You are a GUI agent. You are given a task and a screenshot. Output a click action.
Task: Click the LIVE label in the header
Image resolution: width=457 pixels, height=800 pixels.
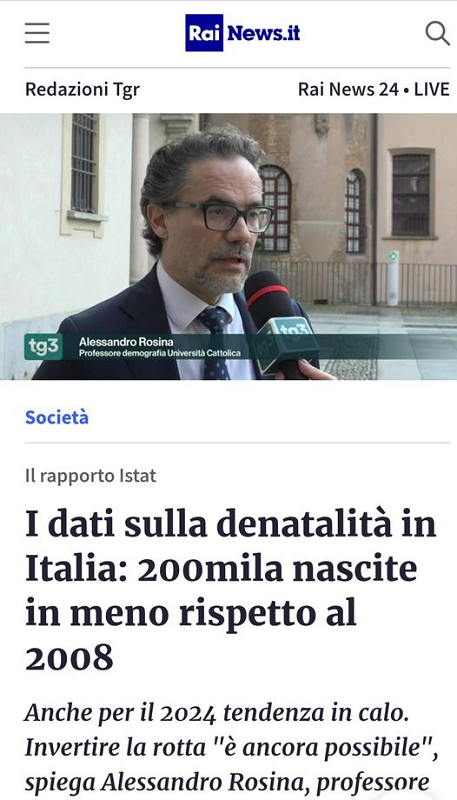pyautogui.click(x=431, y=89)
